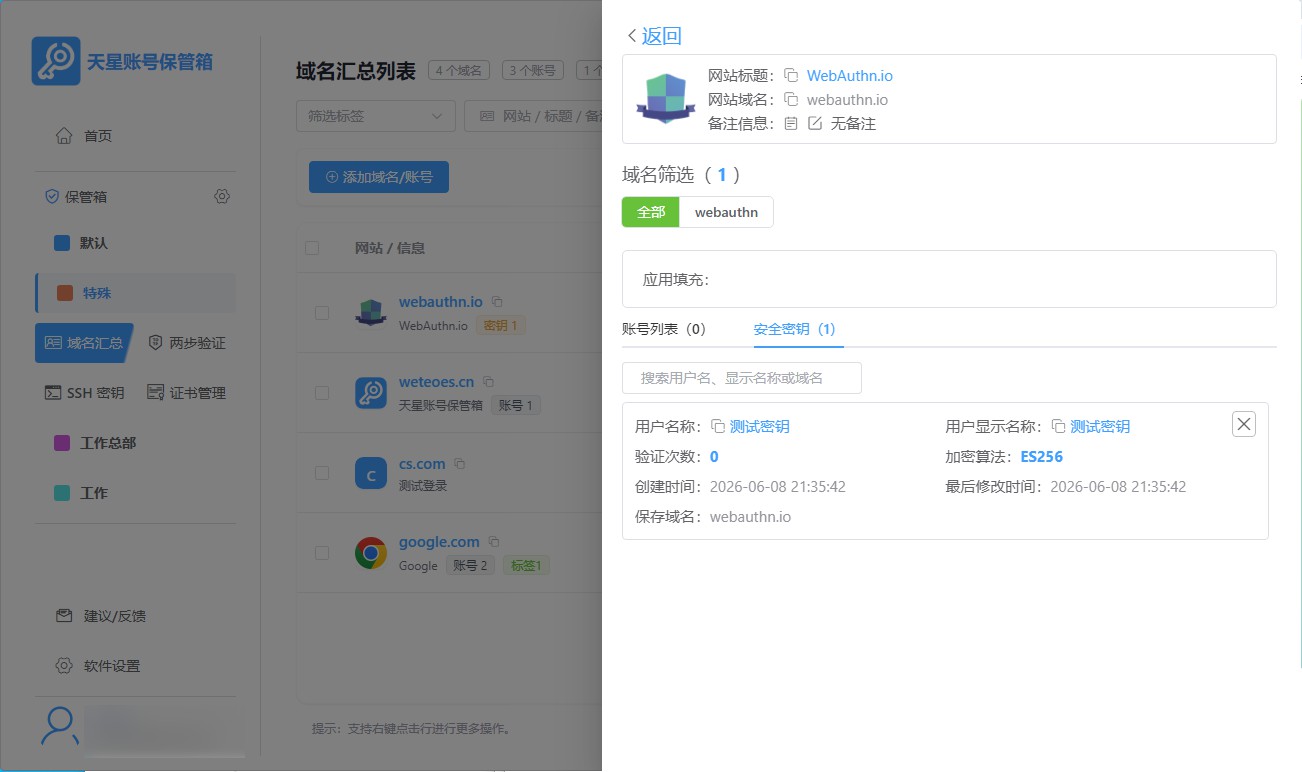Copy the webauthn.io domain in list
Image resolution: width=1302 pixels, height=772 pixels.
pos(497,302)
